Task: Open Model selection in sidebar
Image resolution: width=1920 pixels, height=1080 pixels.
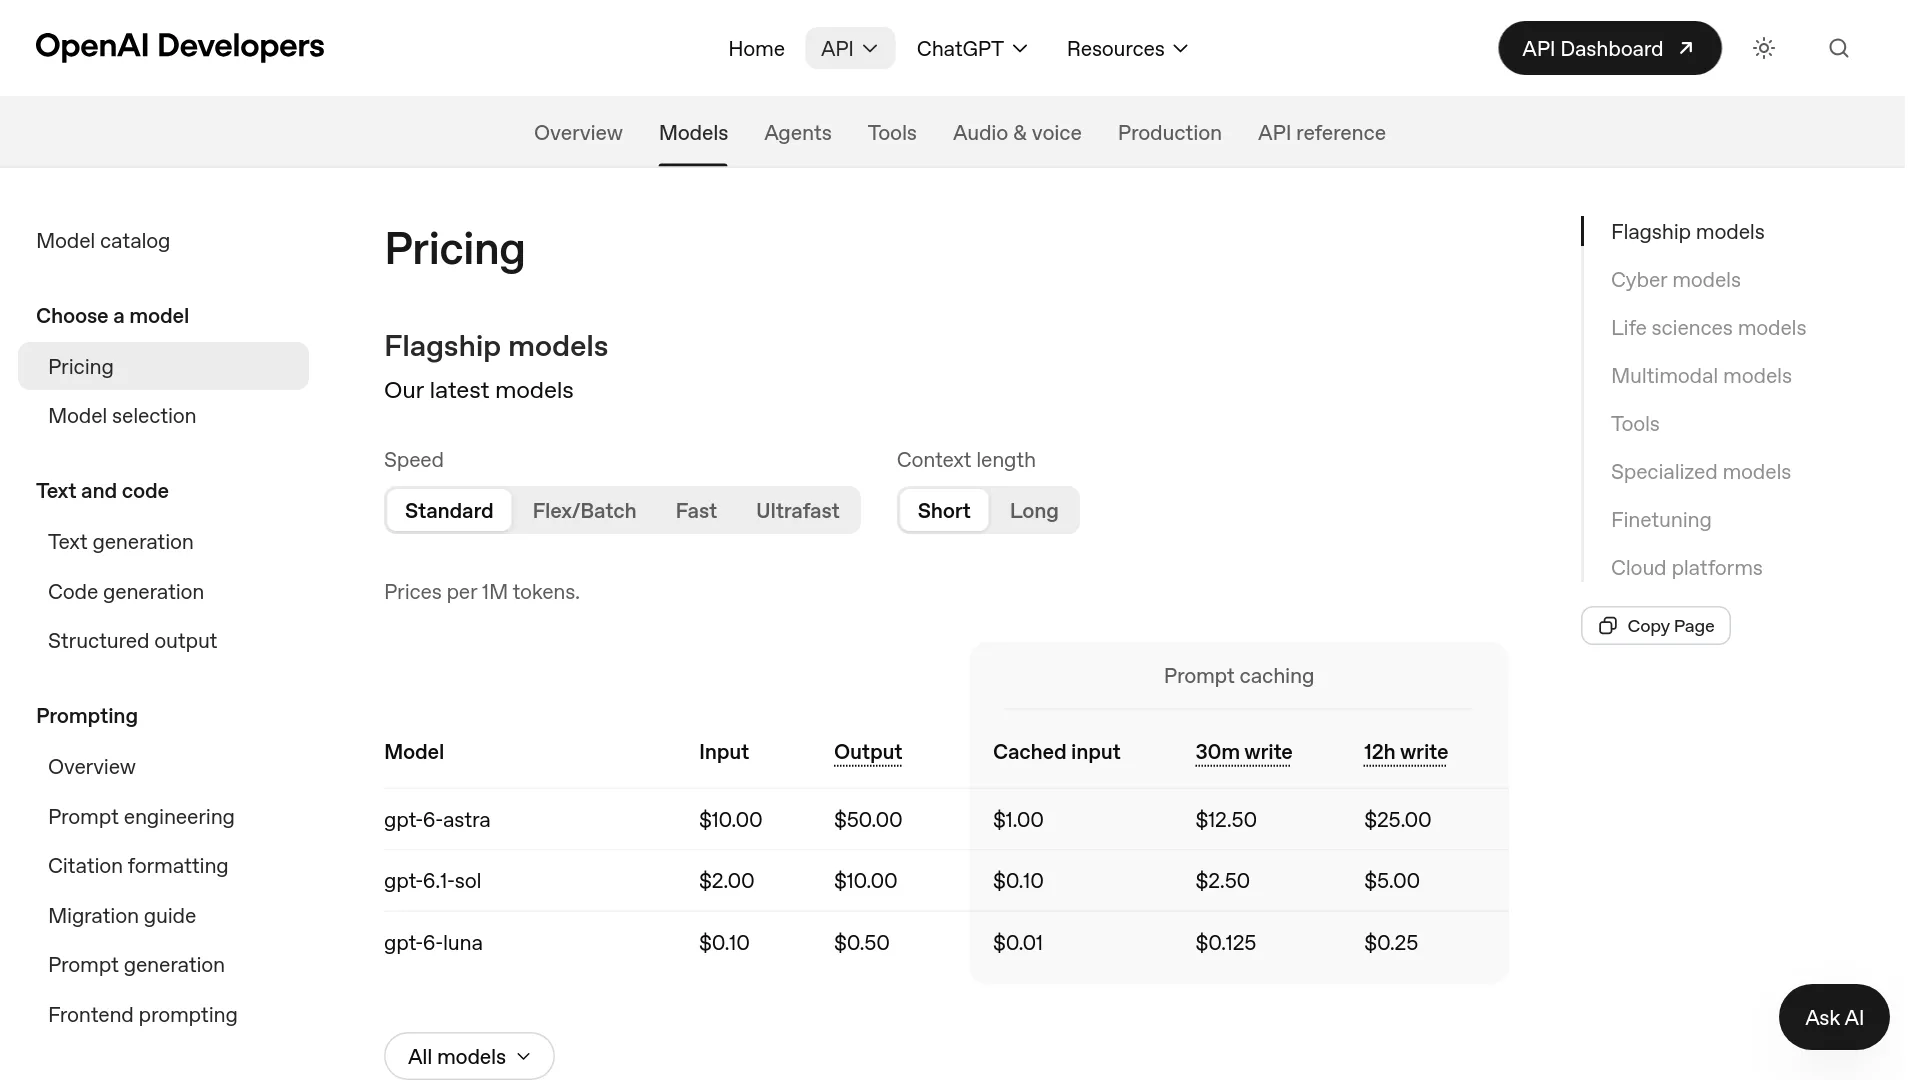Action: tap(122, 416)
